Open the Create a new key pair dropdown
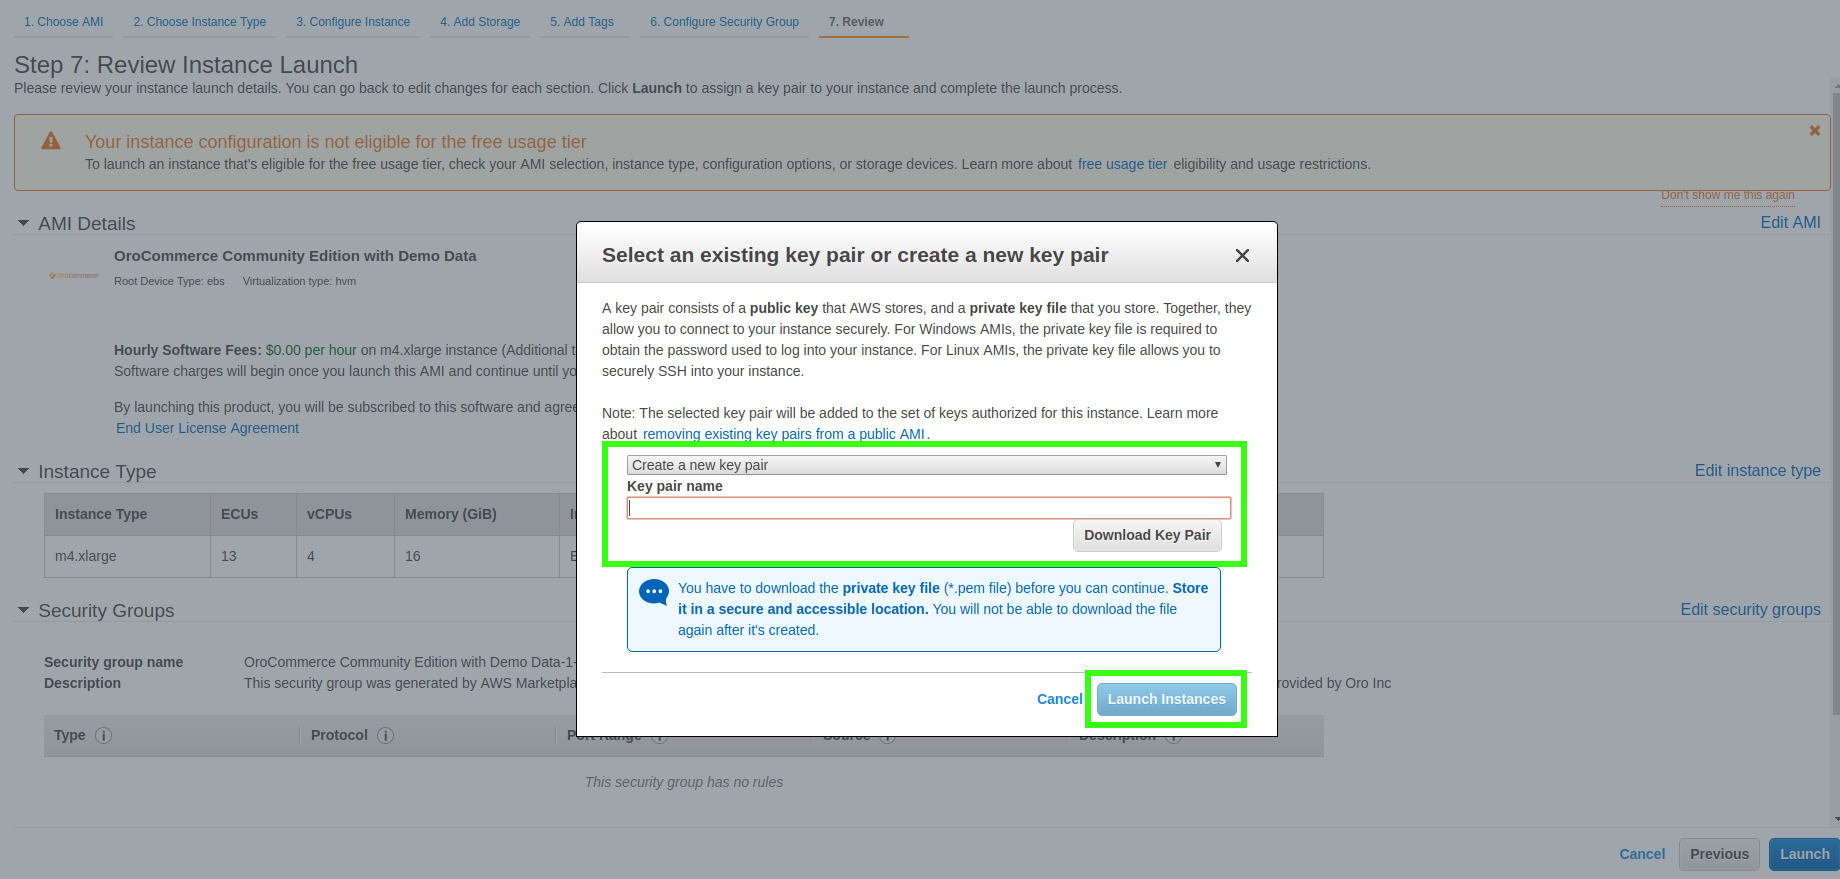This screenshot has width=1840, height=879. (926, 465)
